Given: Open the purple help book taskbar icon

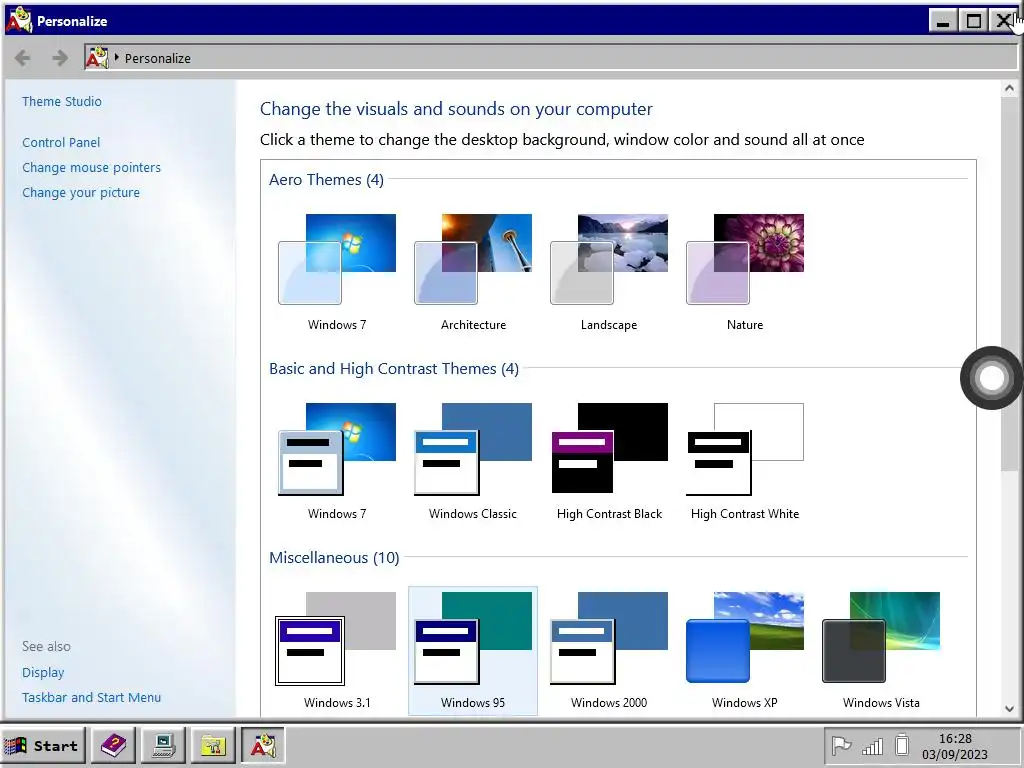Looking at the screenshot, I should [114, 745].
